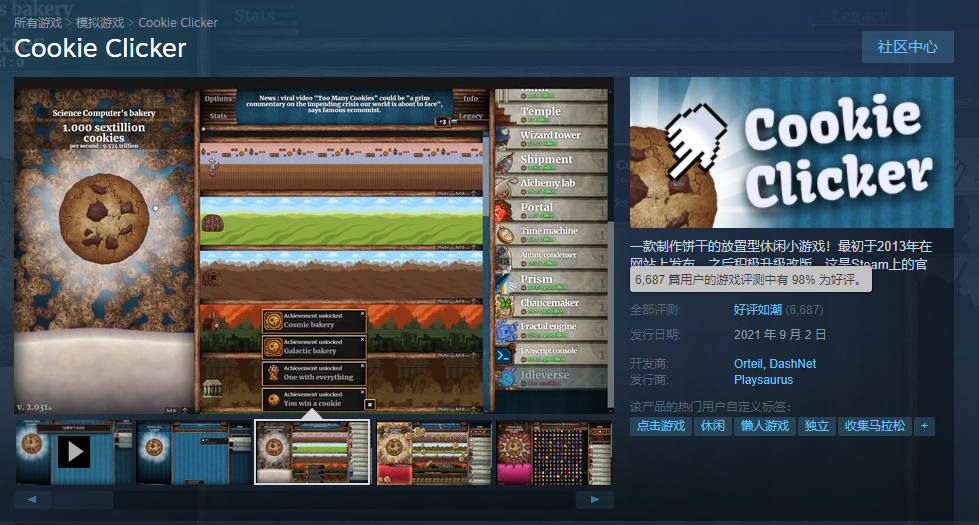Click the Javascript console building entry
Image resolution: width=979 pixels, height=525 pixels.
(x=552, y=353)
